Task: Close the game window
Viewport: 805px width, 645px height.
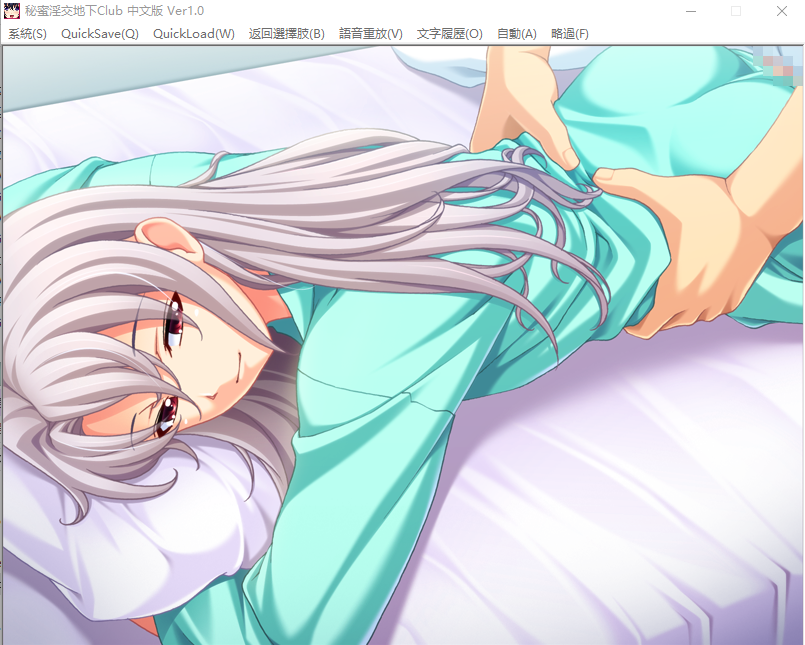Action: pyautogui.click(x=781, y=11)
